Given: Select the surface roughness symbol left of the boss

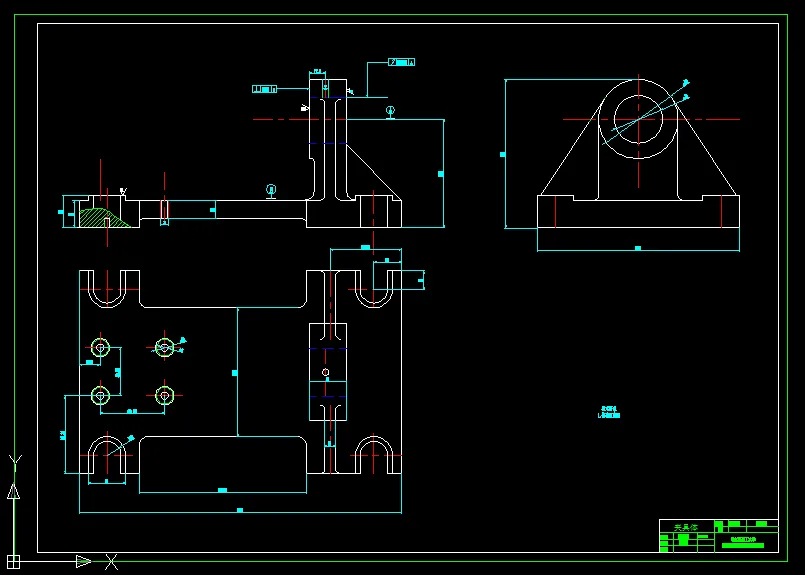Looking at the screenshot, I should [304, 108].
